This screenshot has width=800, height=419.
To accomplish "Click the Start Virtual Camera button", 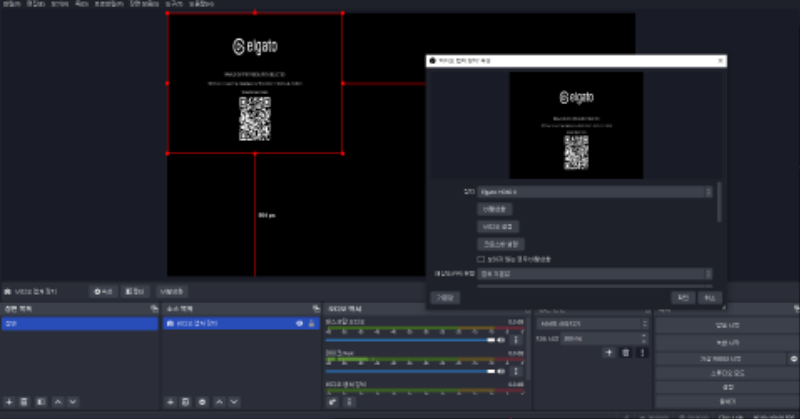I will 720,359.
